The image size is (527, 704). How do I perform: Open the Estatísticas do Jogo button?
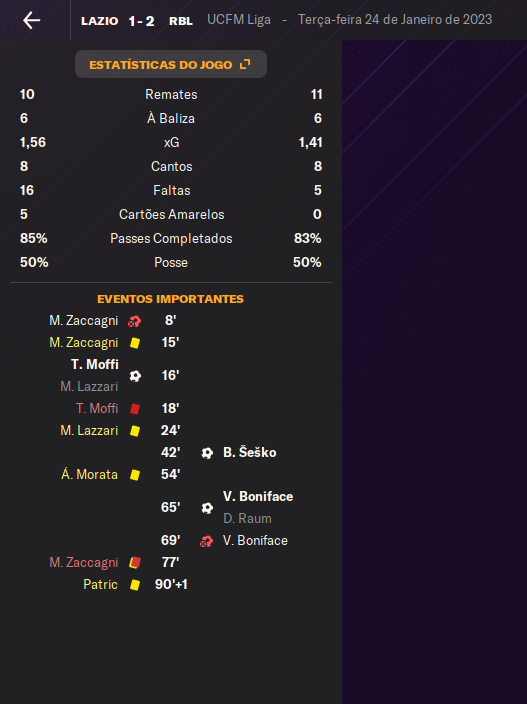pyautogui.click(x=171, y=64)
